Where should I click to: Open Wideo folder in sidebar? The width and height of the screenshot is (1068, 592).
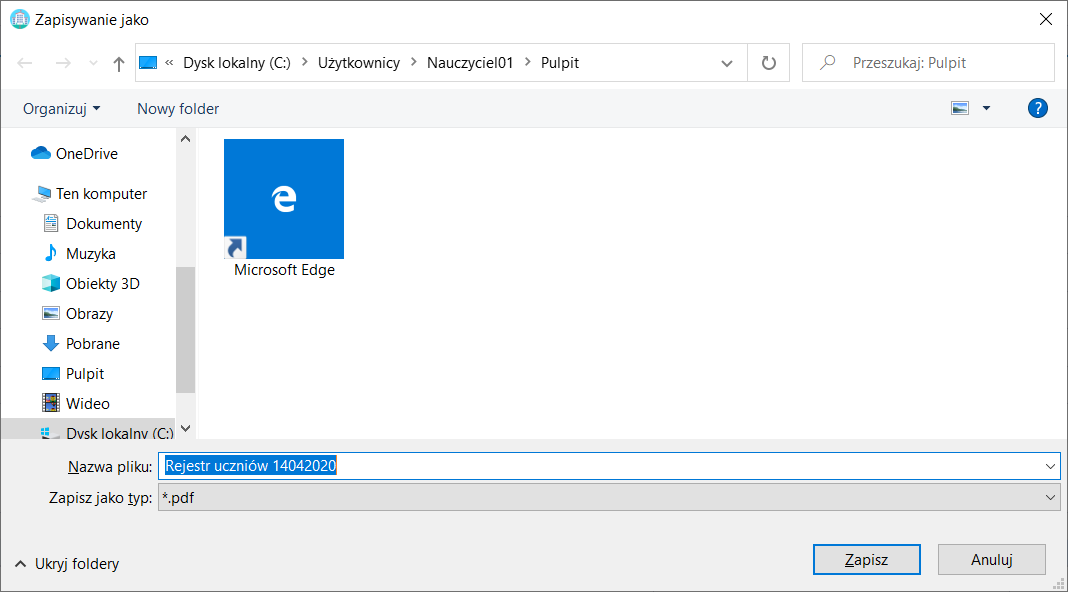(x=87, y=404)
